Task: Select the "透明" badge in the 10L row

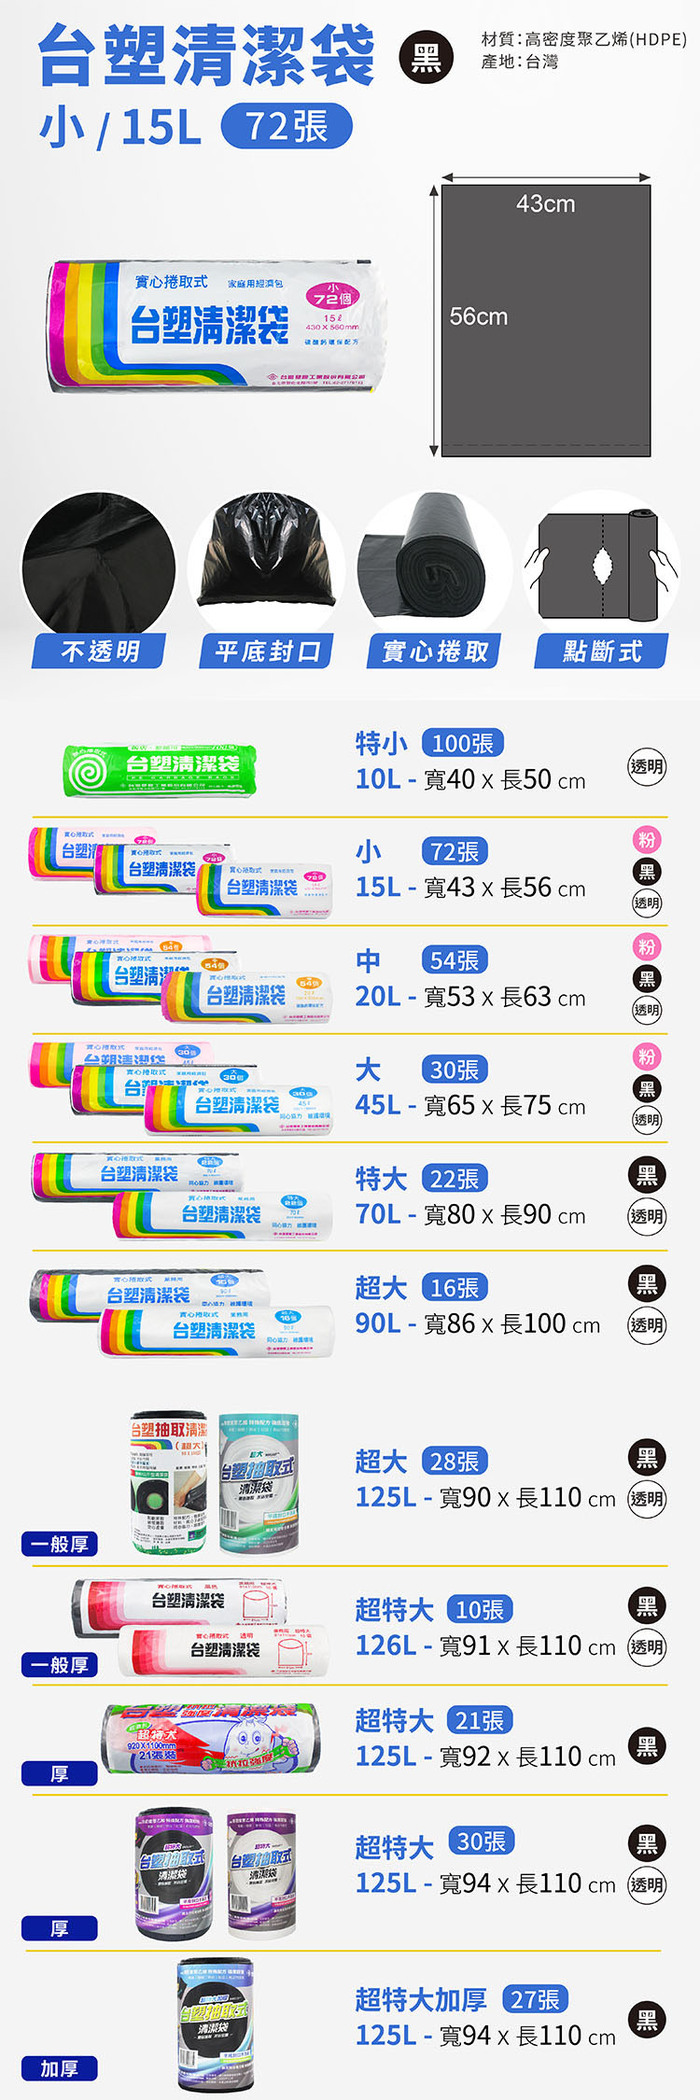Action: pos(646,767)
